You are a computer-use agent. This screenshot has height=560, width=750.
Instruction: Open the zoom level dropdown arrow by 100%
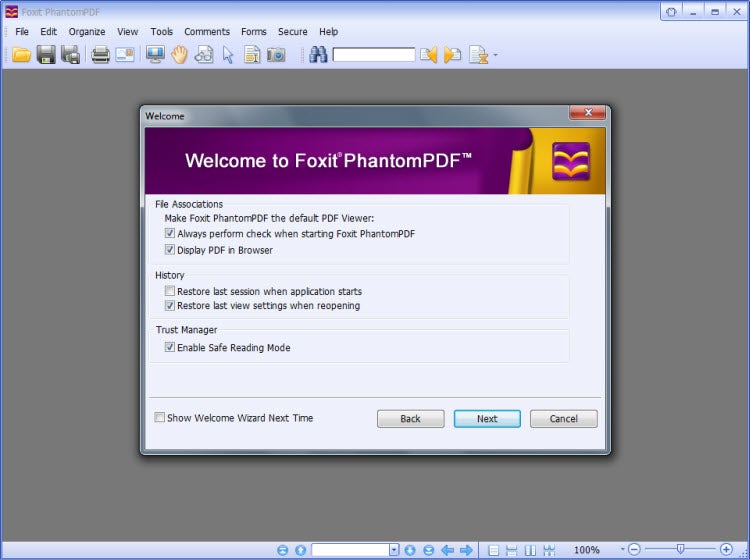(x=622, y=549)
